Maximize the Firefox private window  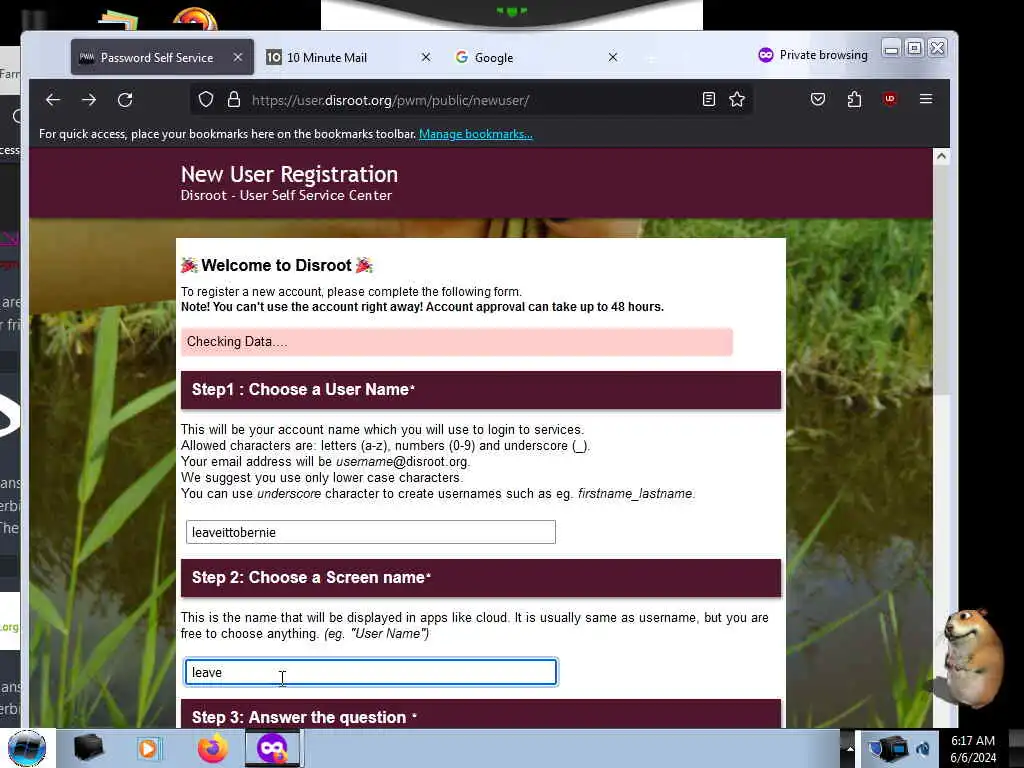click(x=914, y=48)
